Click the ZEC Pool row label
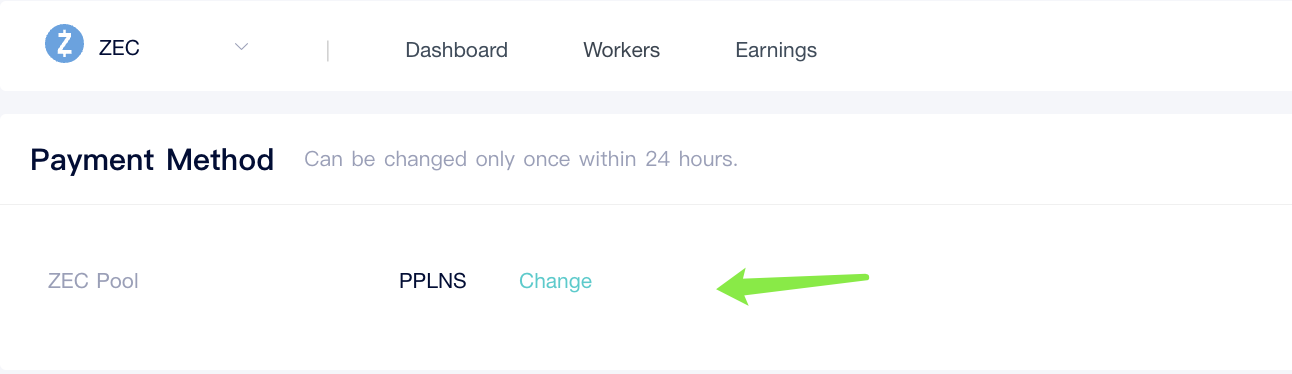The image size is (1292, 374). point(93,281)
